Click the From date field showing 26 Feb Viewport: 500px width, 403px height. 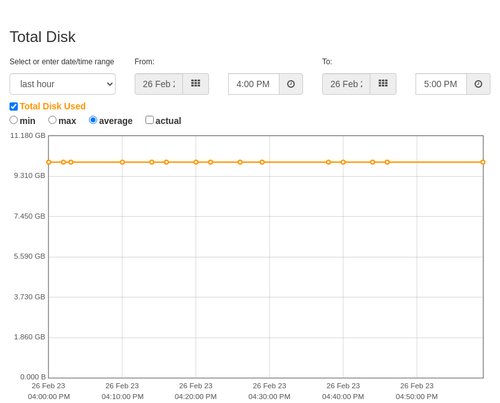tap(159, 84)
